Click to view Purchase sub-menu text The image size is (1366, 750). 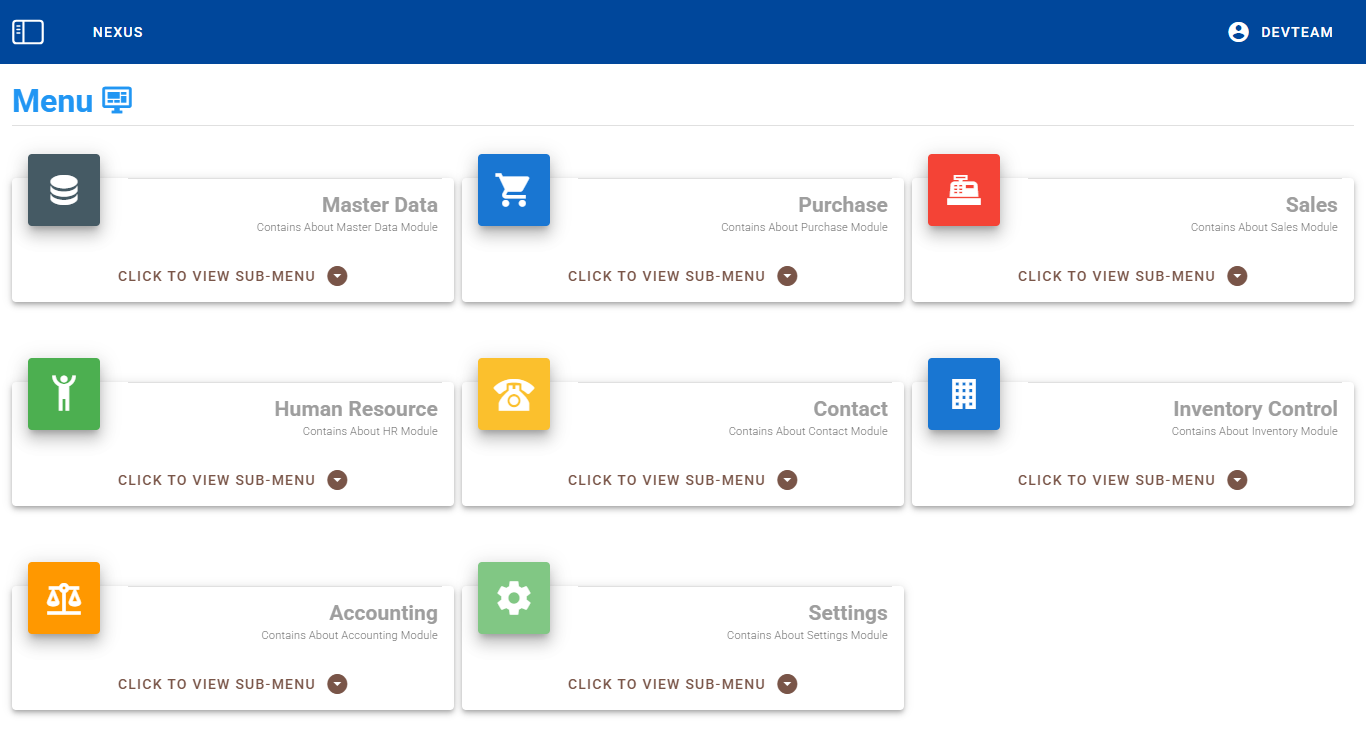point(666,276)
